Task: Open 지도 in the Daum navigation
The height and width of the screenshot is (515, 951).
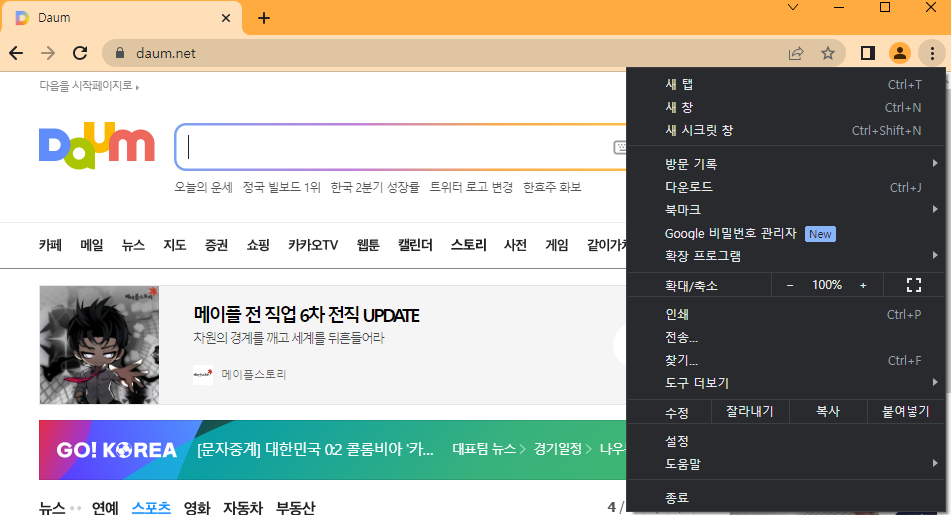Action: tap(175, 245)
